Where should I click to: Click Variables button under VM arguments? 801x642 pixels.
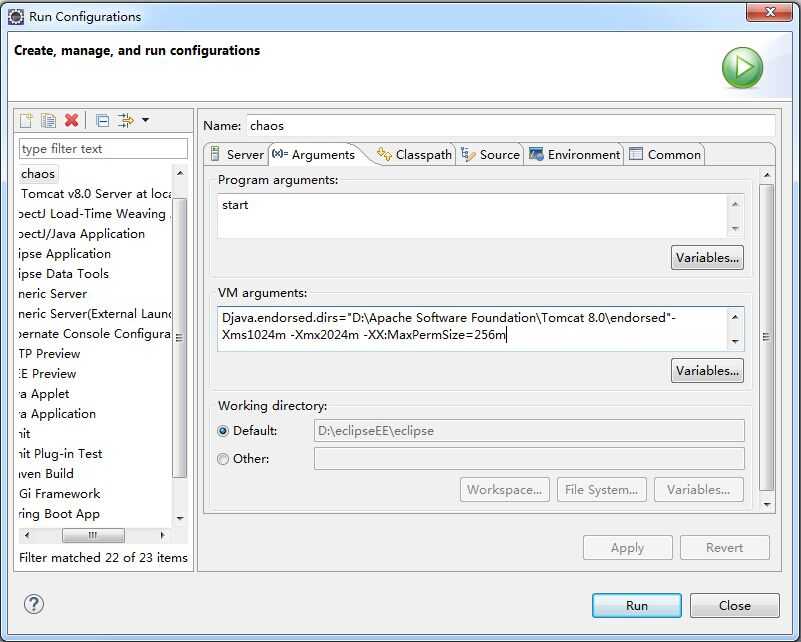click(707, 371)
